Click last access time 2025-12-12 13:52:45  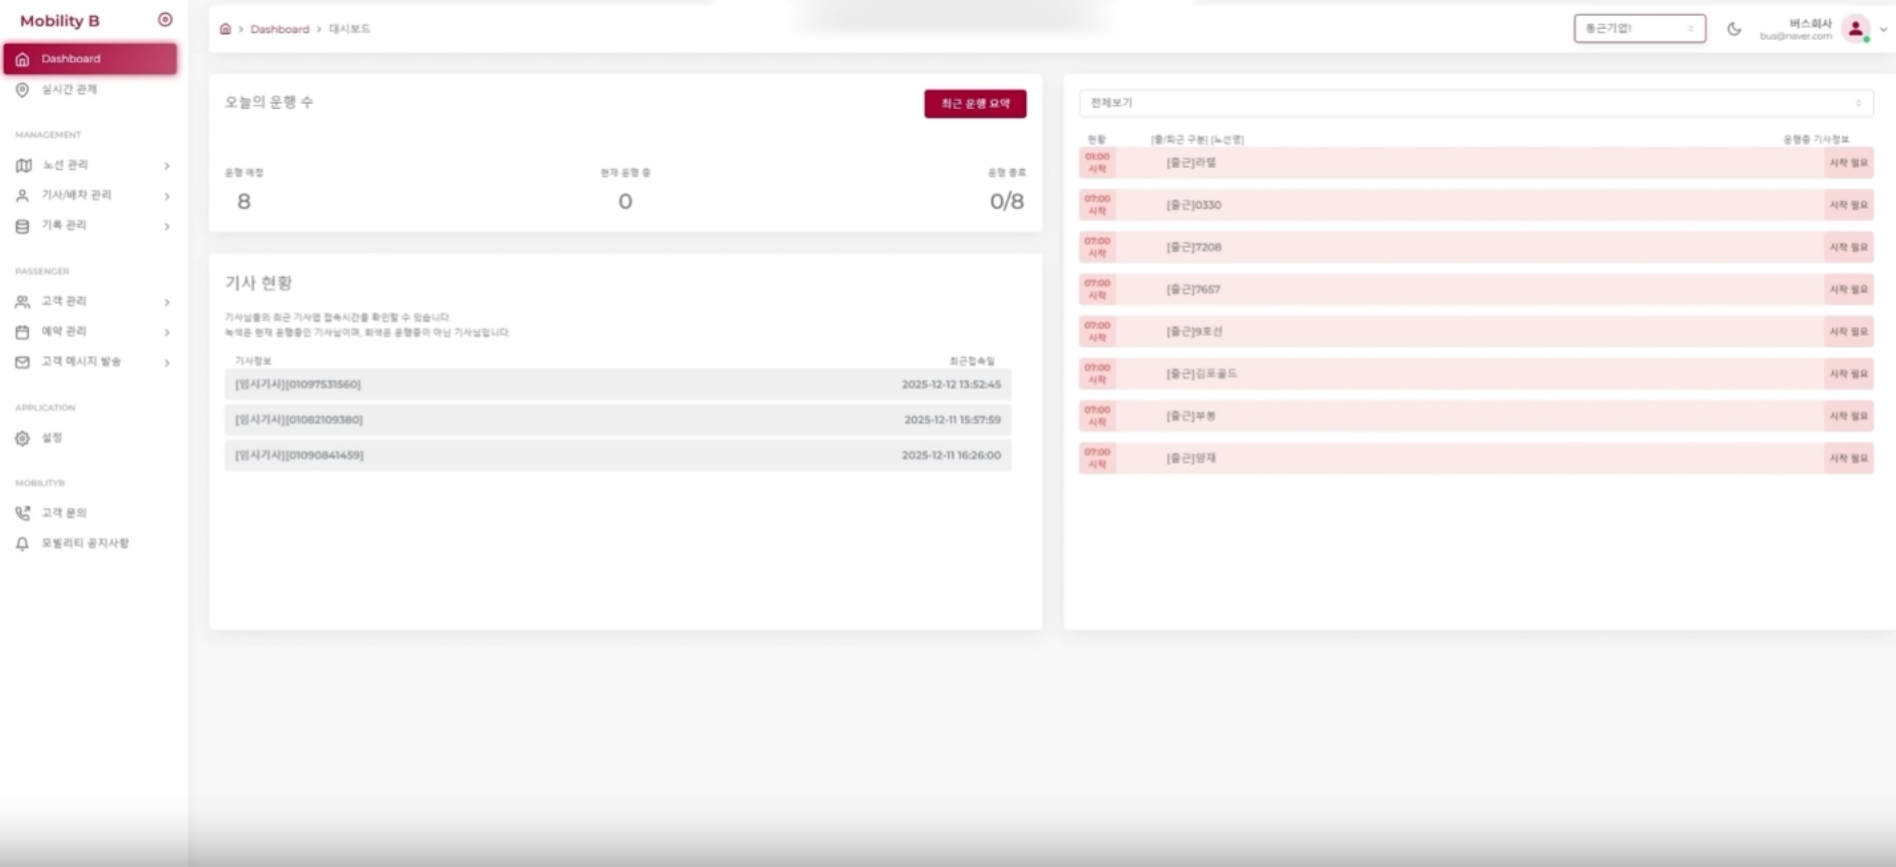click(951, 385)
